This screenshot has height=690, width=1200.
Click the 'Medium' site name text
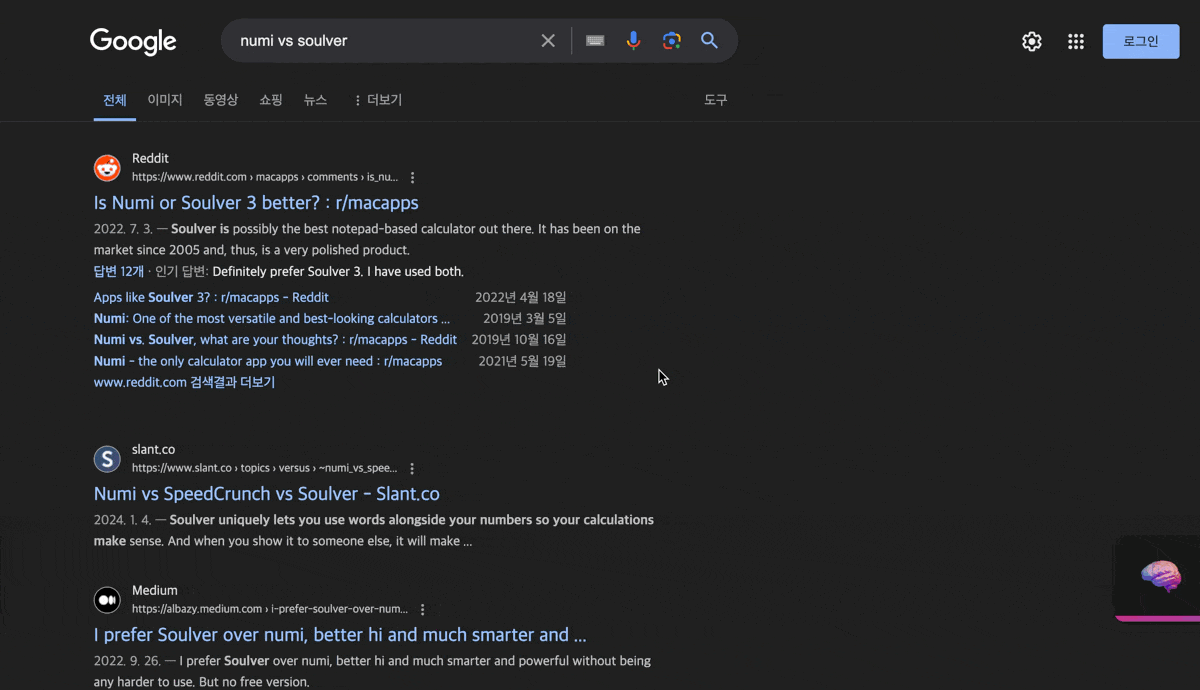click(155, 590)
